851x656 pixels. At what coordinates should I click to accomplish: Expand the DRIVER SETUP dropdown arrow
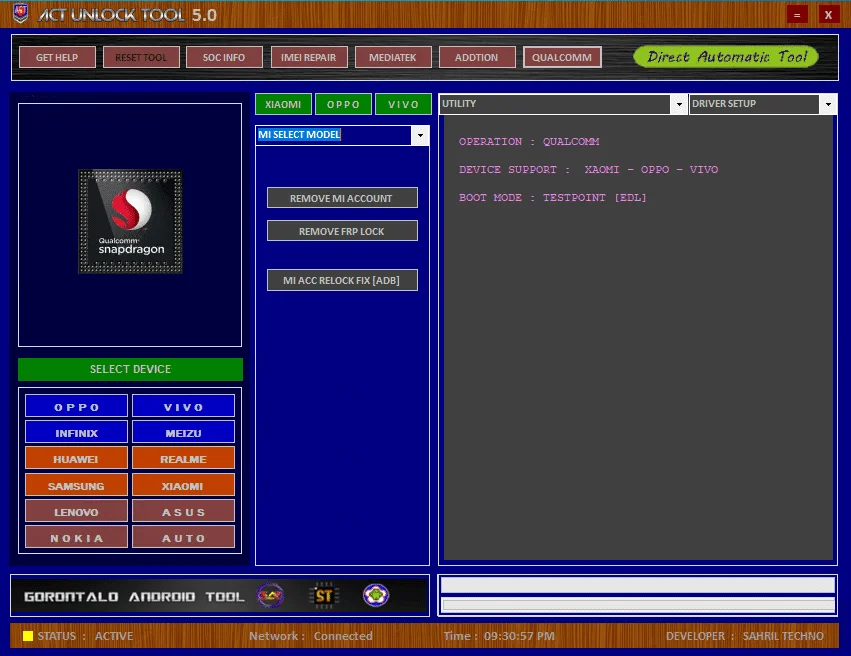click(828, 104)
